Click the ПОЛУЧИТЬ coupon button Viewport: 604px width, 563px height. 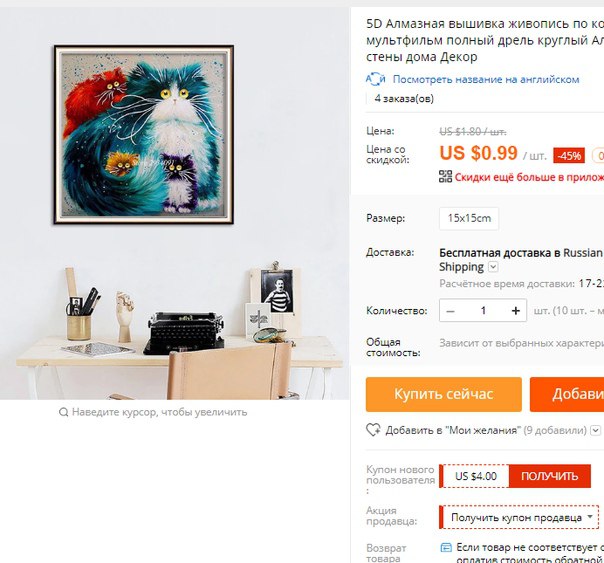pyautogui.click(x=550, y=476)
